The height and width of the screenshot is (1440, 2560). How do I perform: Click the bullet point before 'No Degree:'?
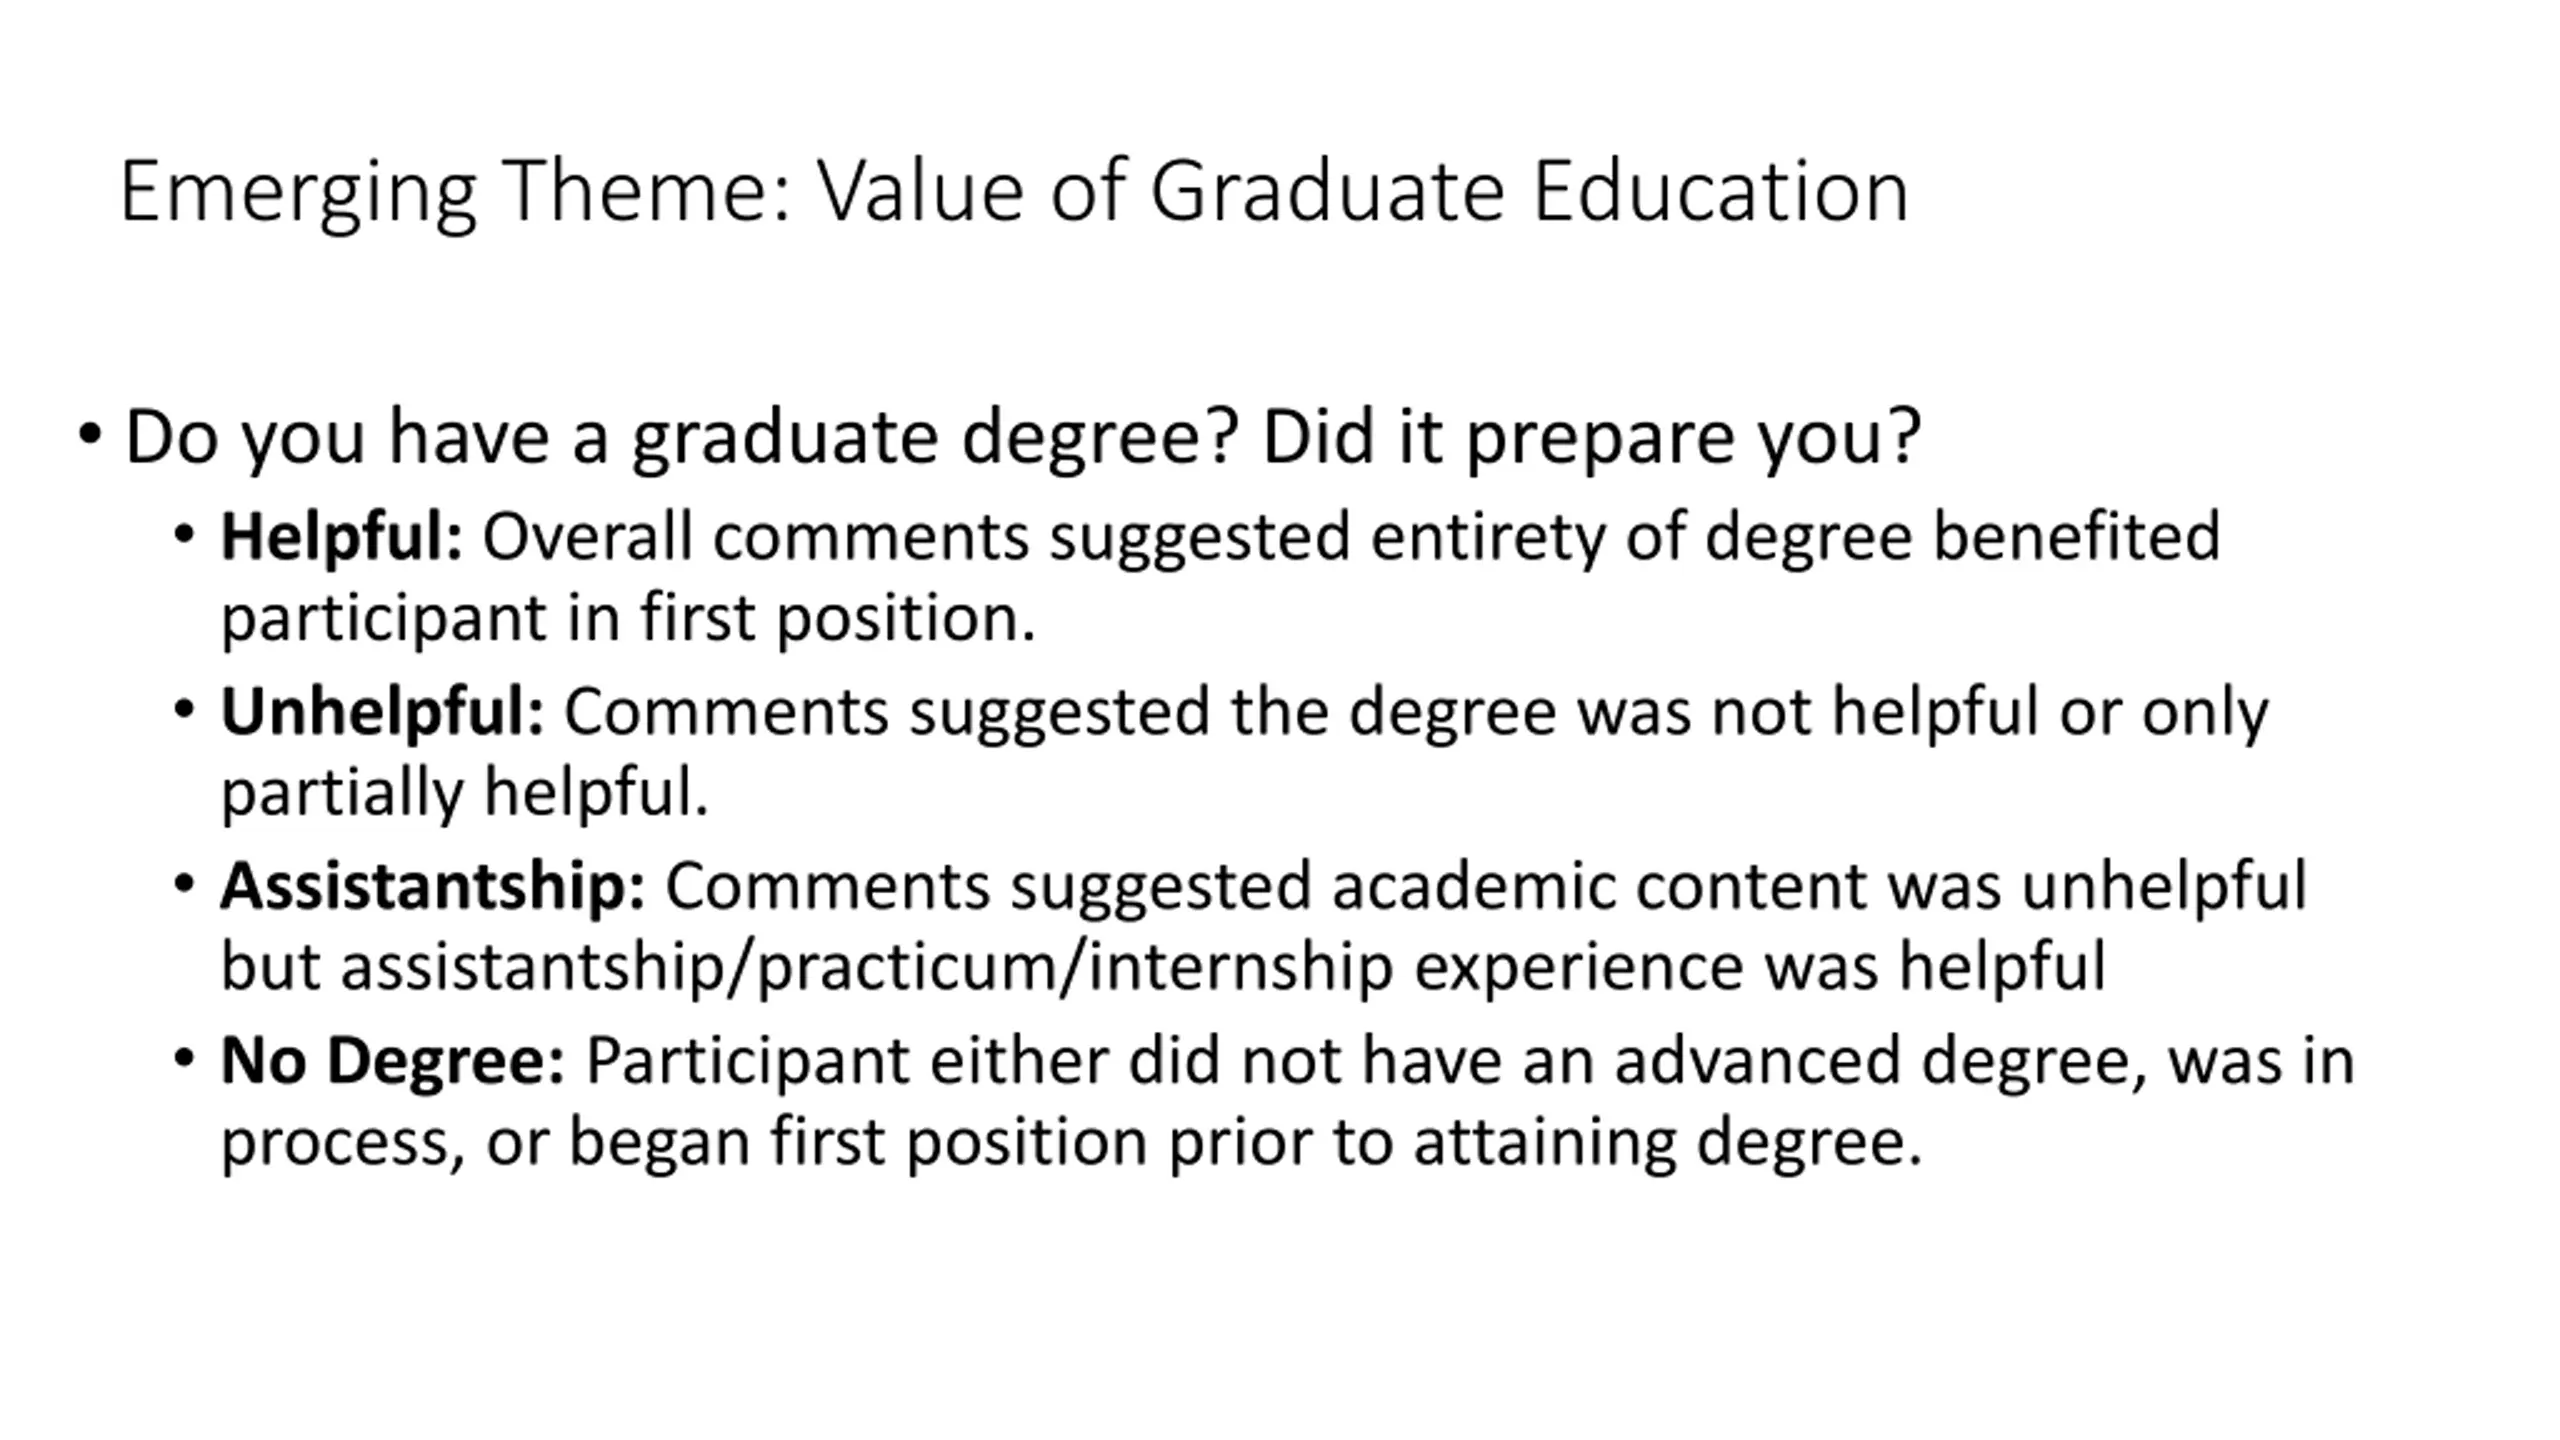(183, 1059)
